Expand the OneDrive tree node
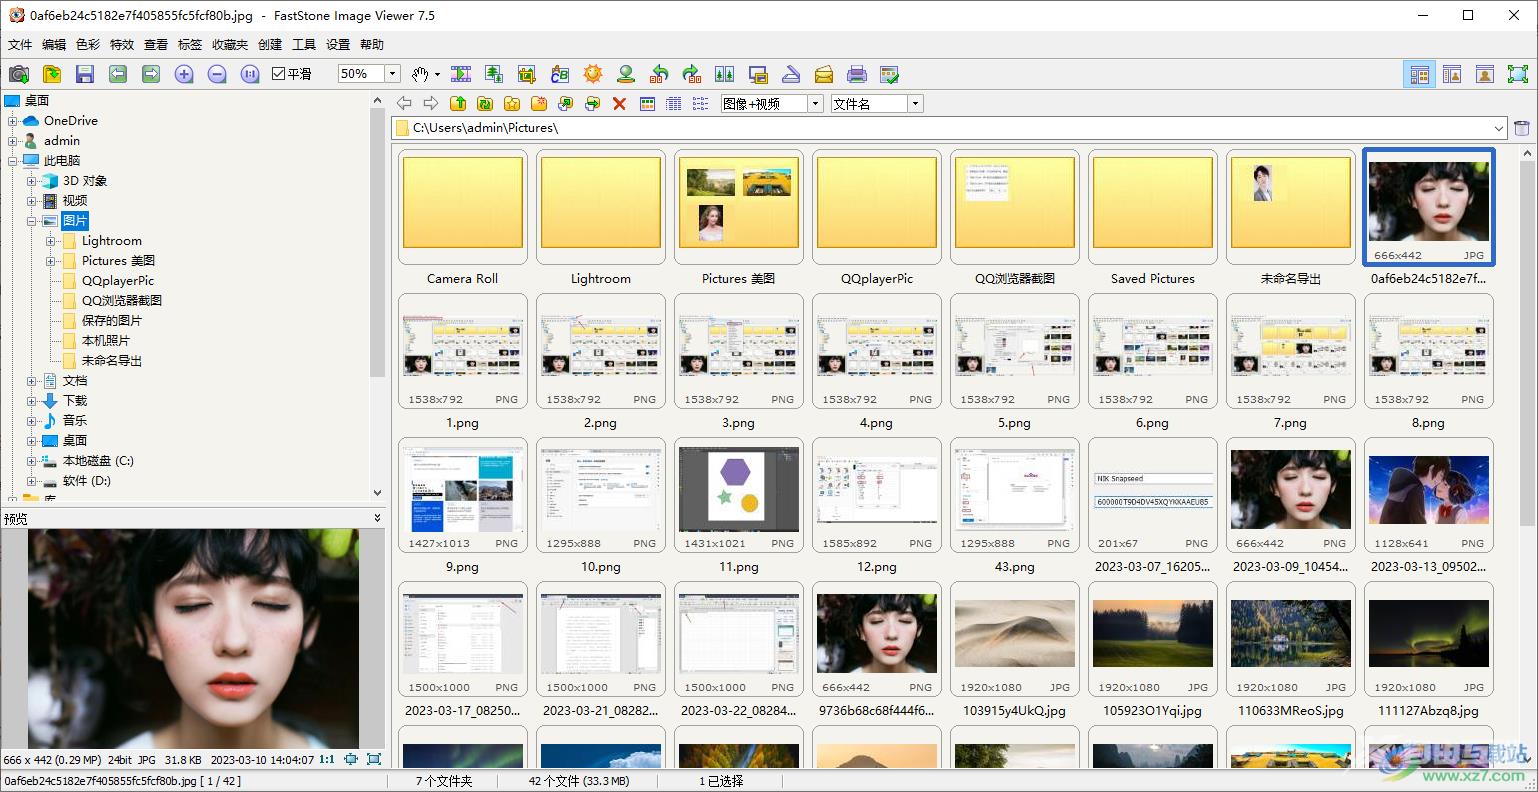This screenshot has width=1538, height=792. [x=13, y=121]
